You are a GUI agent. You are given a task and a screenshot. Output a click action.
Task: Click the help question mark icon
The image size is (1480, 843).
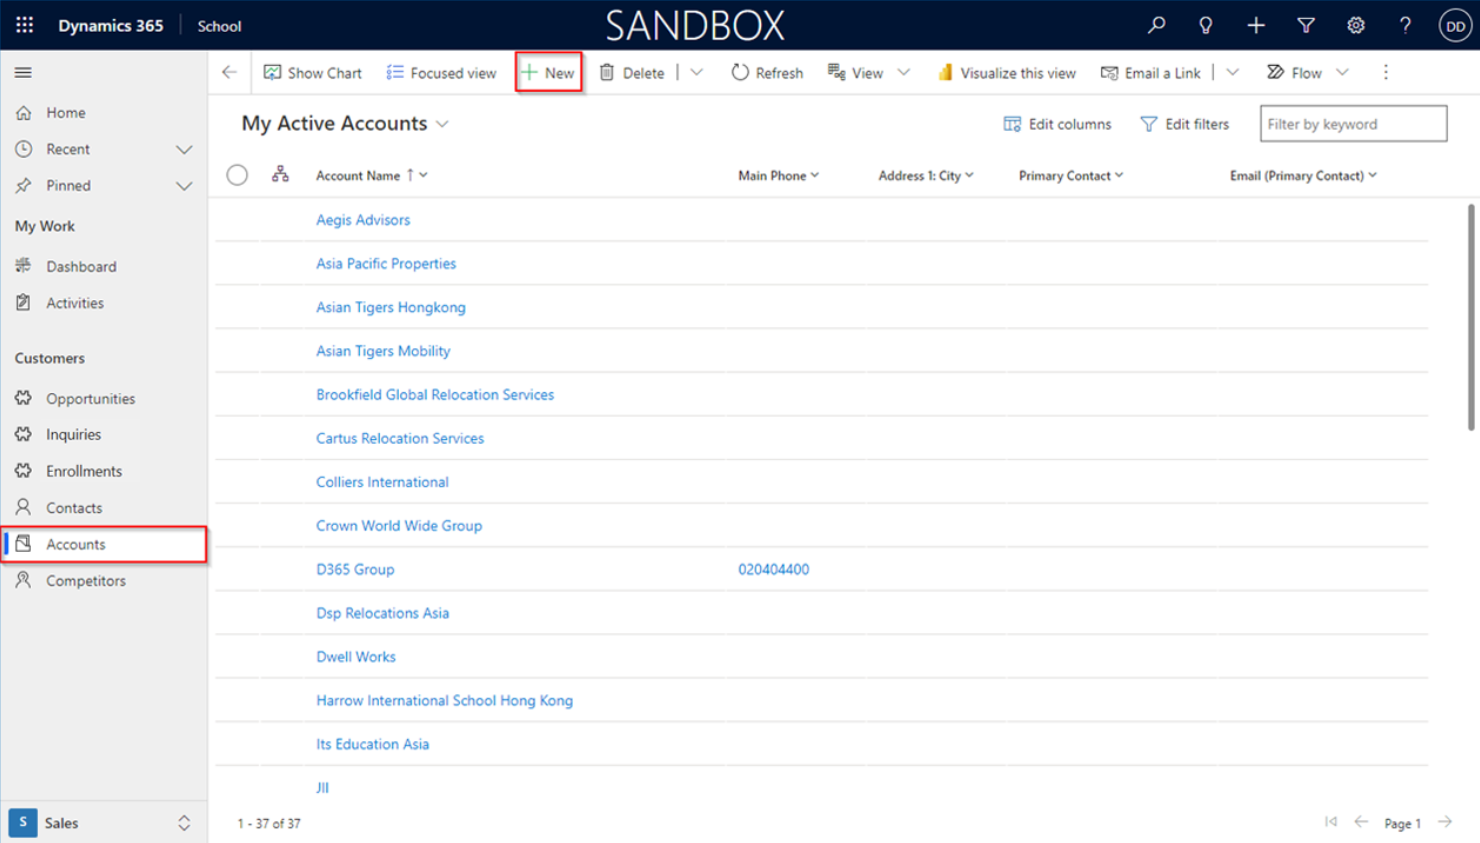[x=1405, y=25]
